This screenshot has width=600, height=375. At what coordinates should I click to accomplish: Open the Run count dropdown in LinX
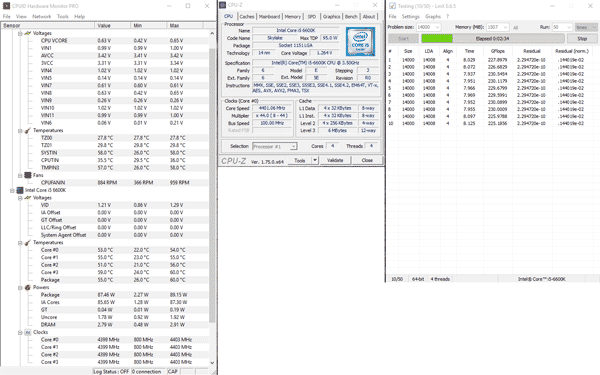569,27
